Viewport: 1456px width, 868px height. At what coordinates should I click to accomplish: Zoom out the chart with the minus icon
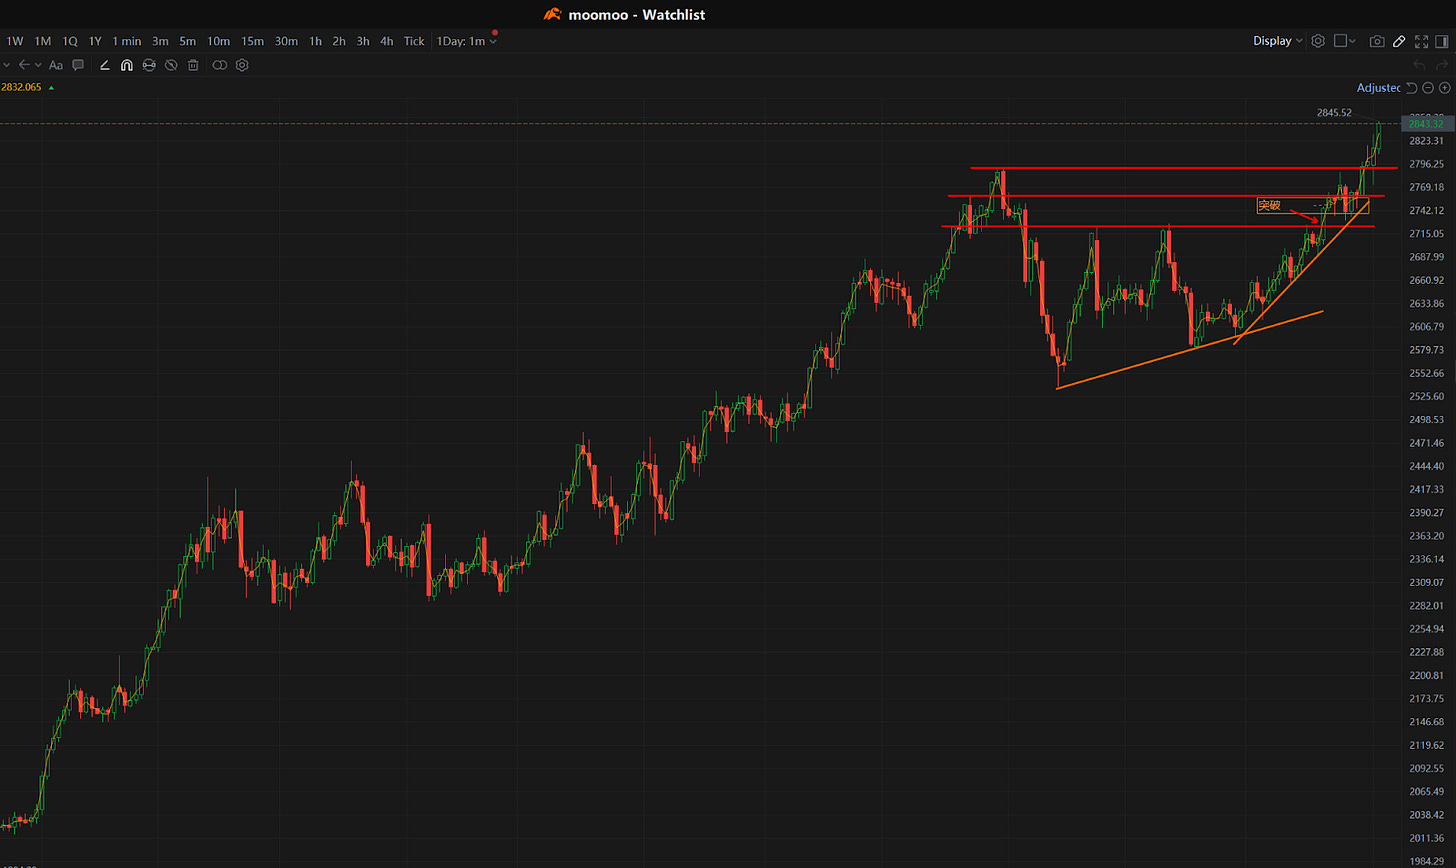pos(1428,88)
